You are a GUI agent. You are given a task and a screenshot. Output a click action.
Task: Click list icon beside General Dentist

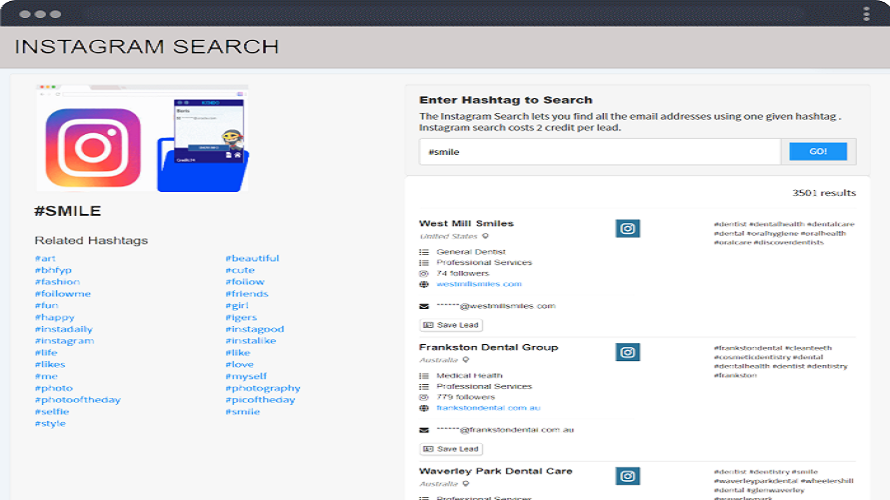click(x=424, y=251)
